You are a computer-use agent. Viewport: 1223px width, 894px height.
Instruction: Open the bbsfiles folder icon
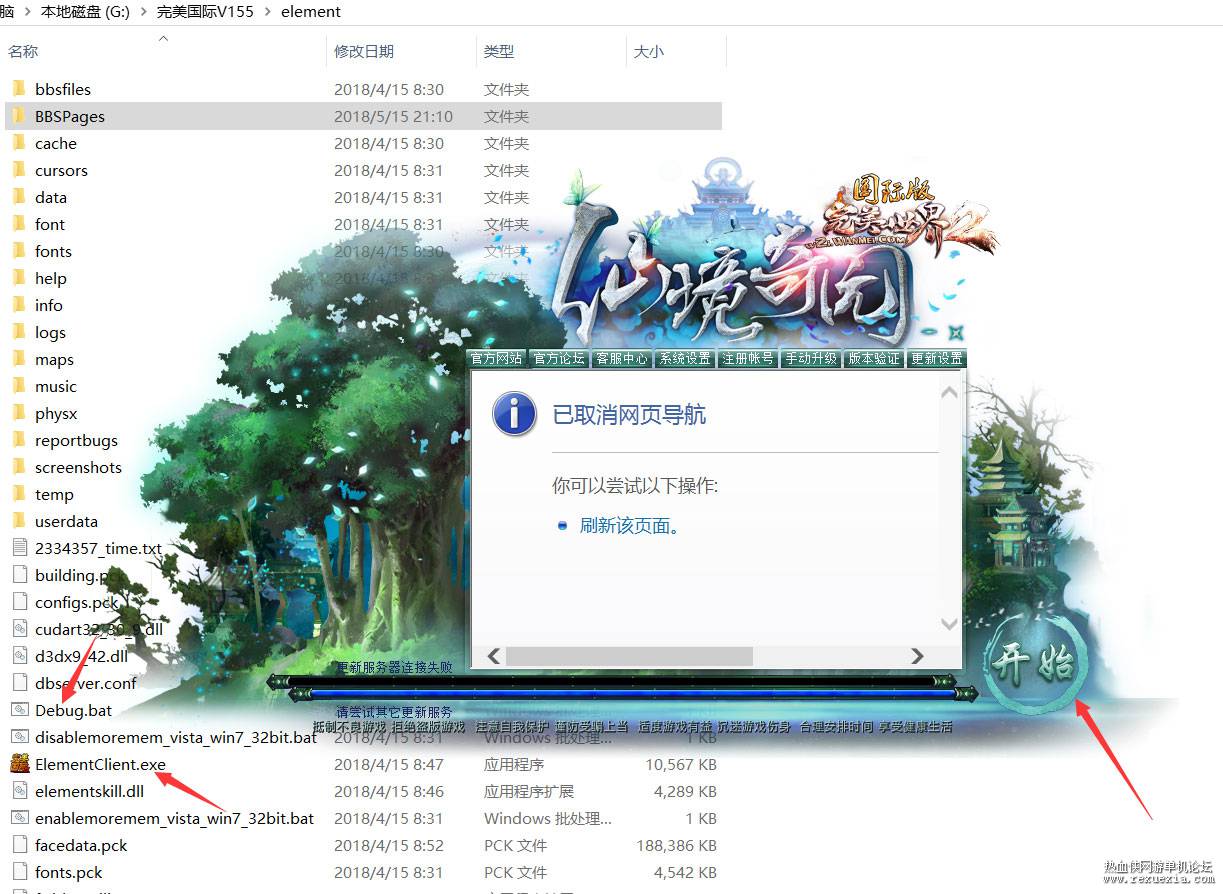[x=19, y=89]
